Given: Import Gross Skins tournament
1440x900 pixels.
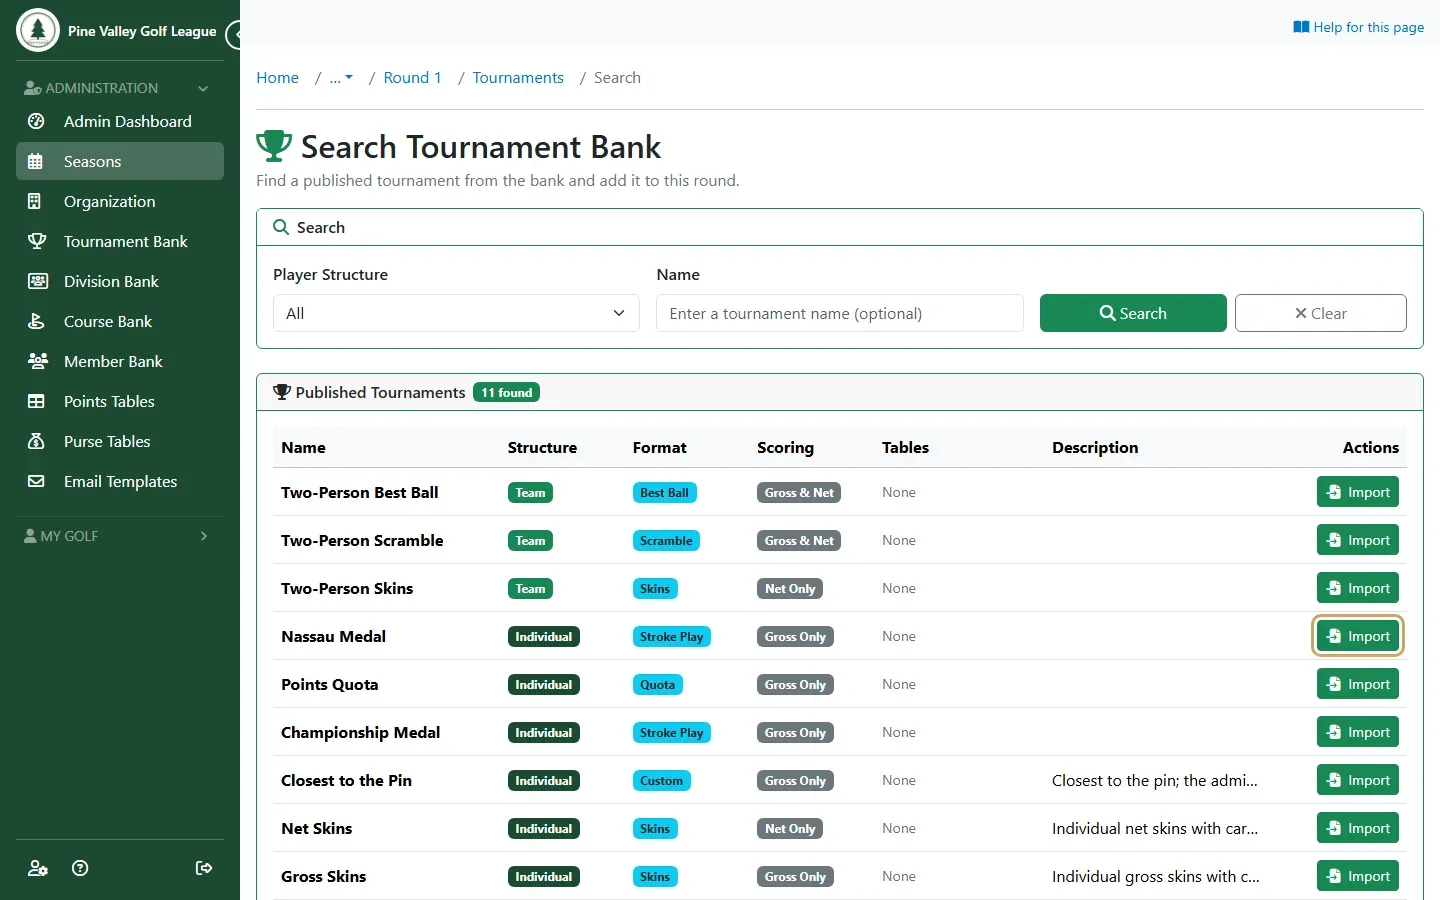Looking at the screenshot, I should (1358, 876).
